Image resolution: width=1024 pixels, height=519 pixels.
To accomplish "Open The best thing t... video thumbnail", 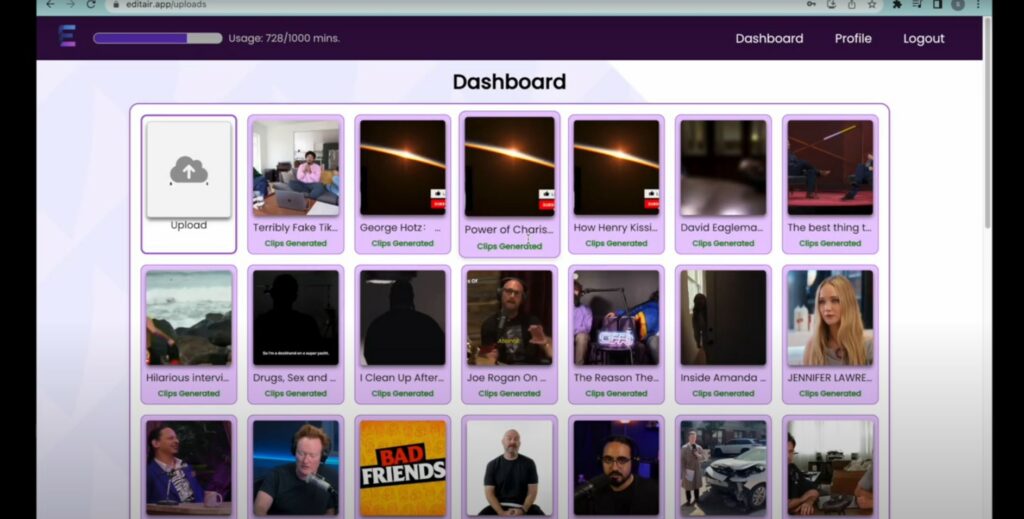I will pos(830,168).
